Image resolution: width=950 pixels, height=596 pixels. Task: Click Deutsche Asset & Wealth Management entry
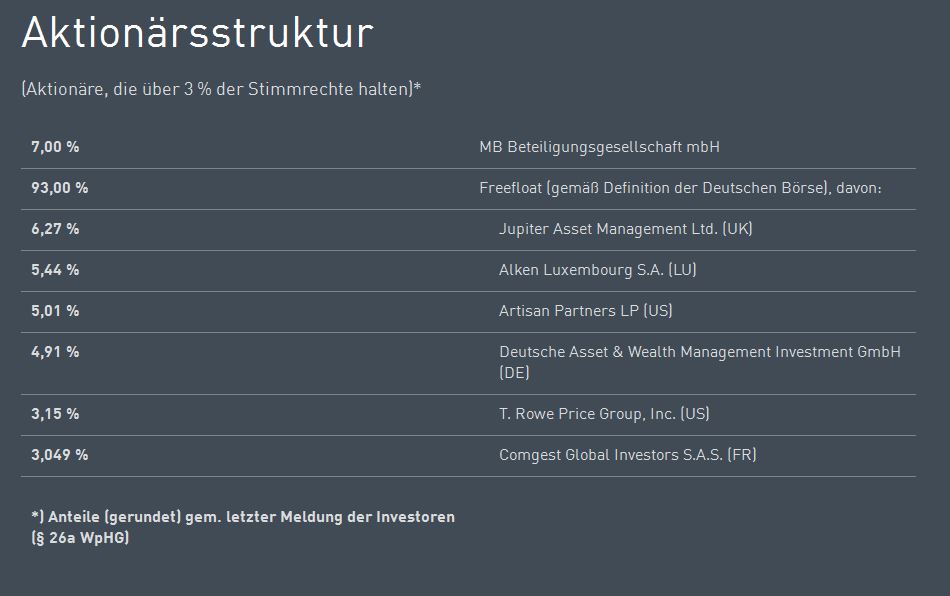point(699,352)
